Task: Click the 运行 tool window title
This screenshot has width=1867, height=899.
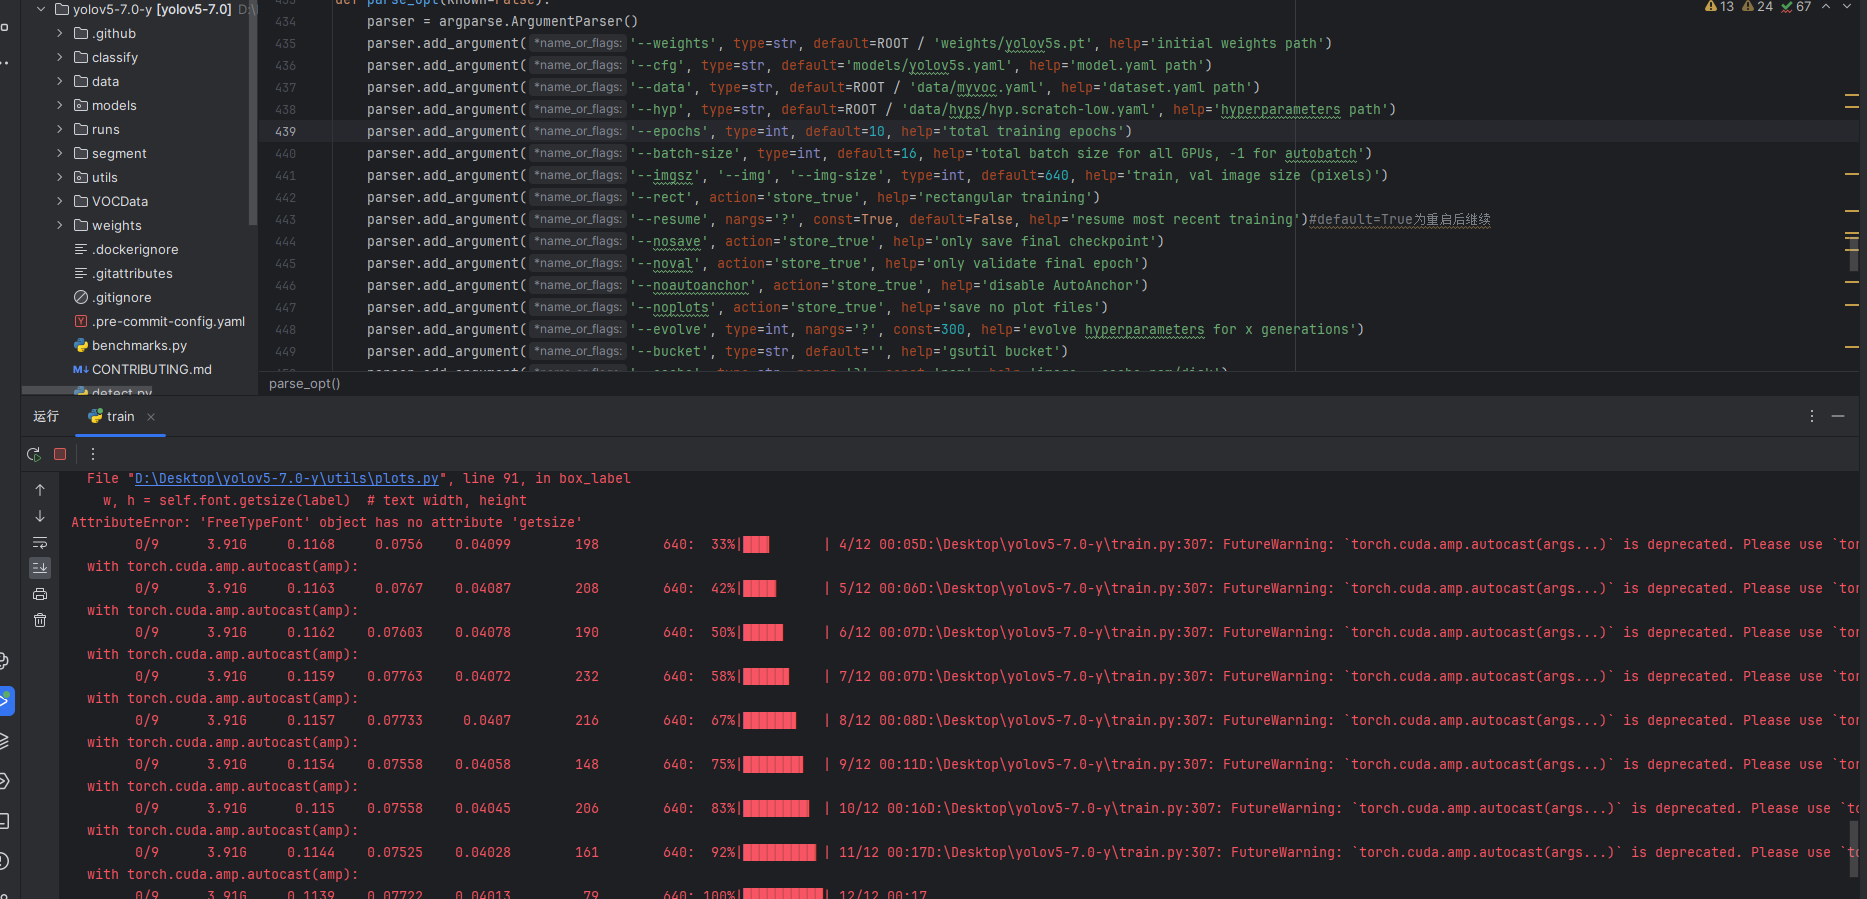Action: [x=46, y=417]
